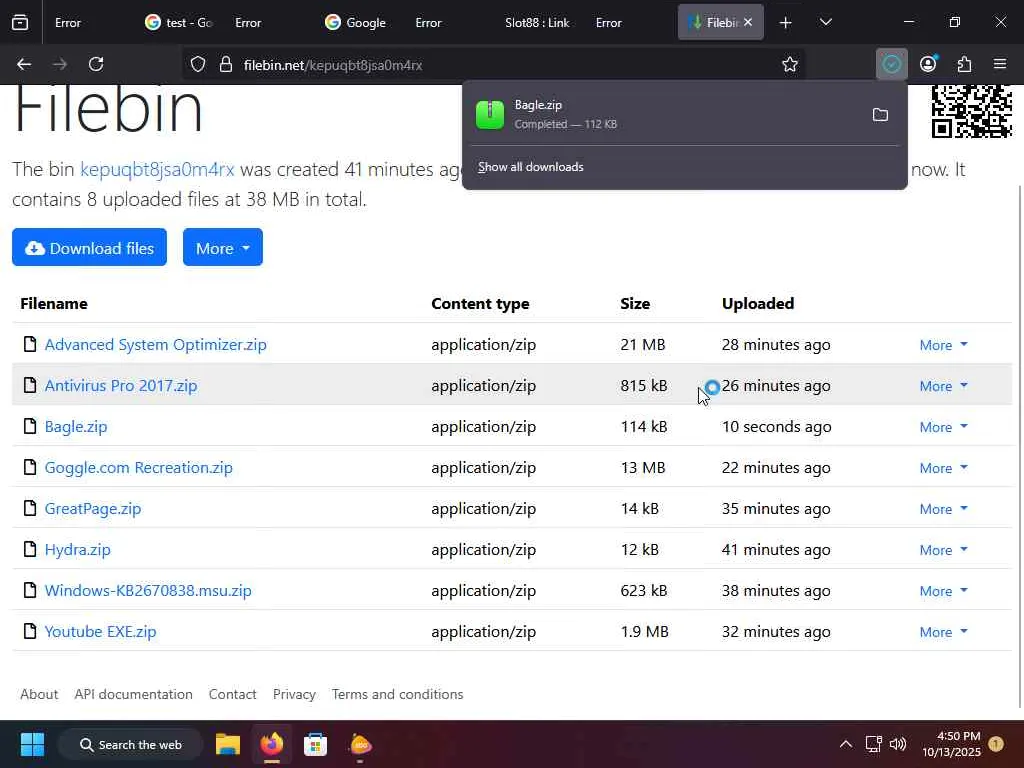Click the browser back arrow
Screen dimensions: 1024x768
click(x=24, y=64)
